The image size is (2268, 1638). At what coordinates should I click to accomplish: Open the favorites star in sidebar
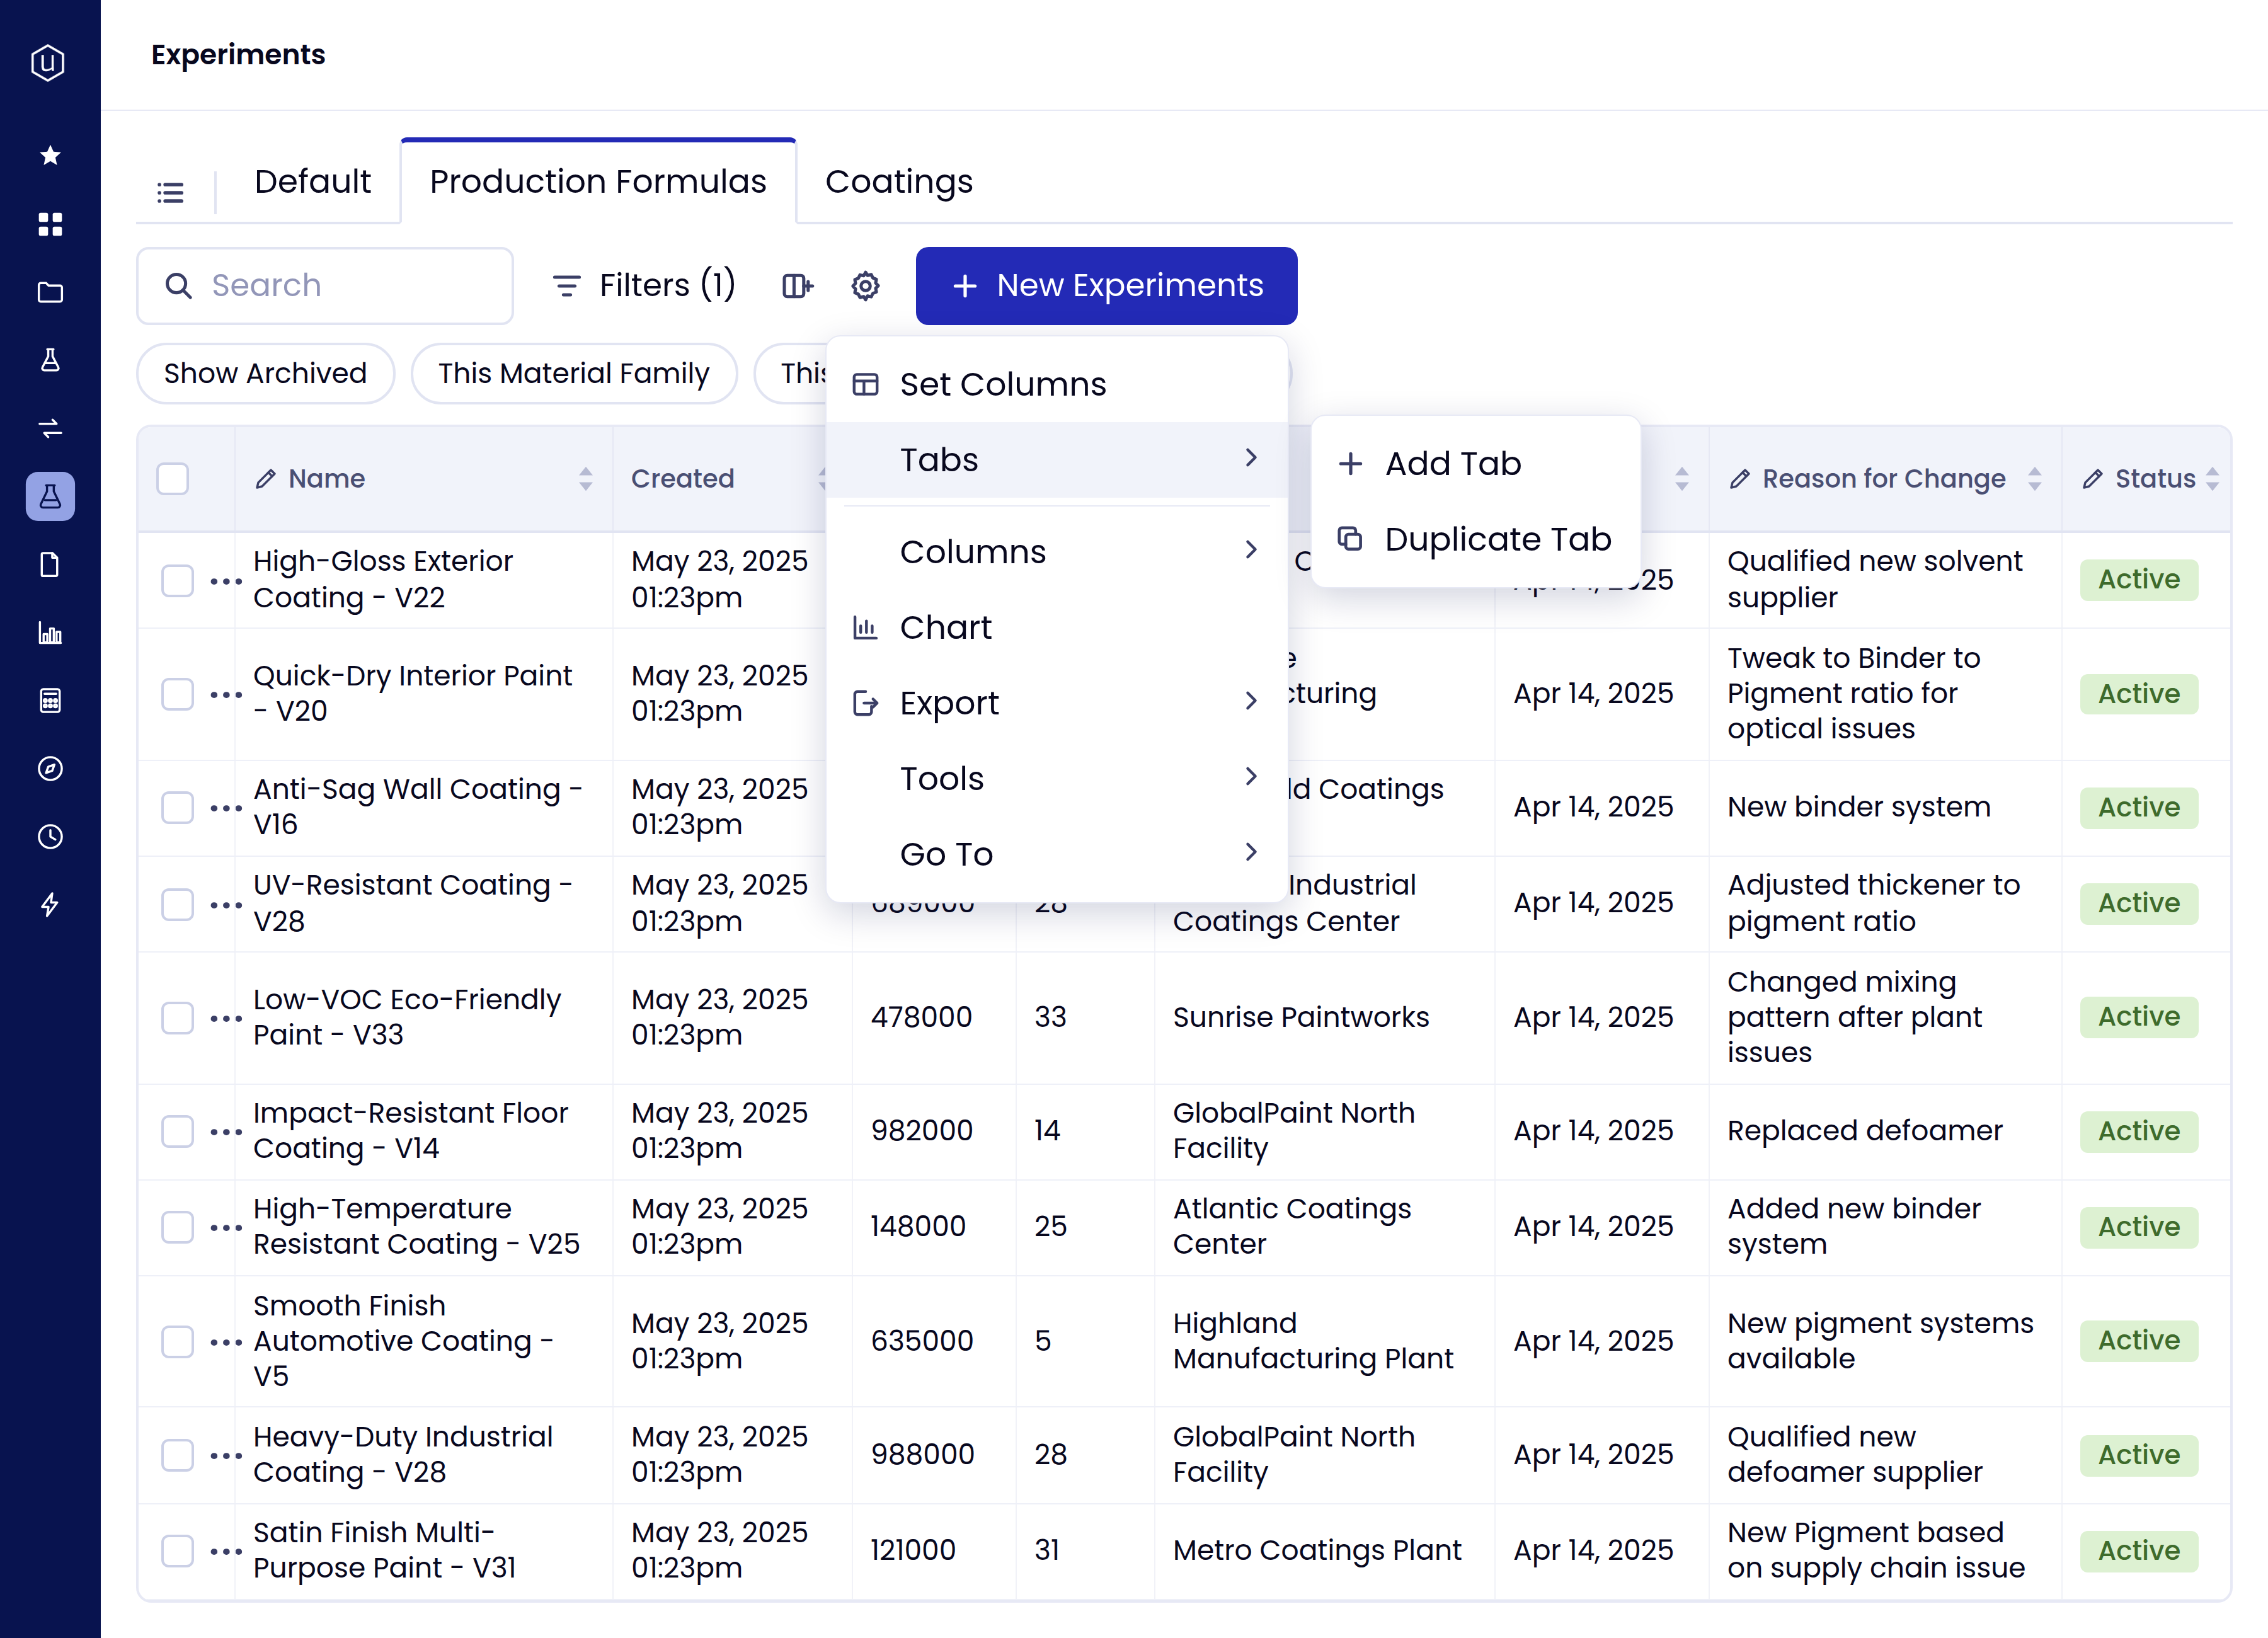[50, 155]
